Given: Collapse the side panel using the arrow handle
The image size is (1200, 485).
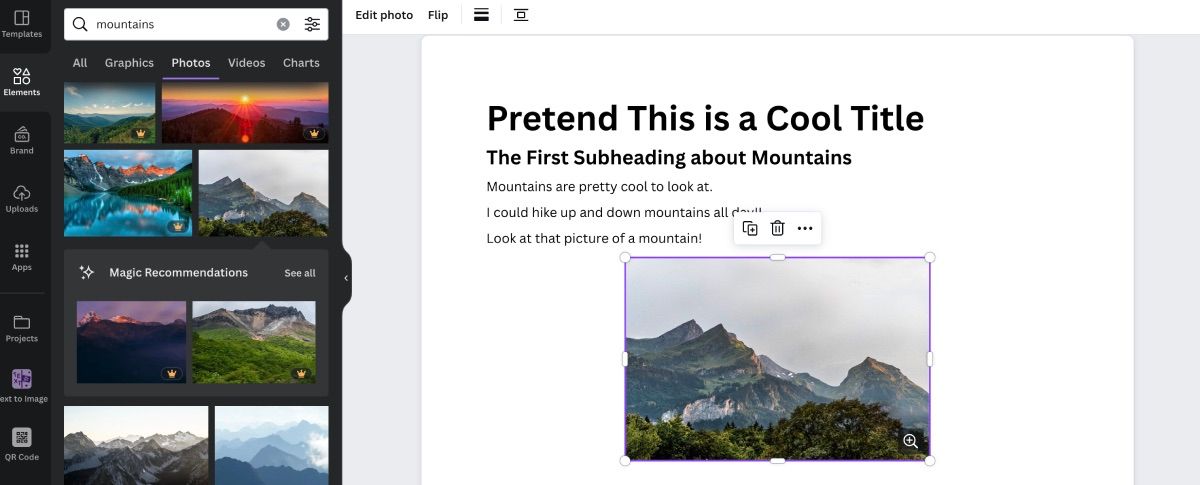Looking at the screenshot, I should coord(346,278).
